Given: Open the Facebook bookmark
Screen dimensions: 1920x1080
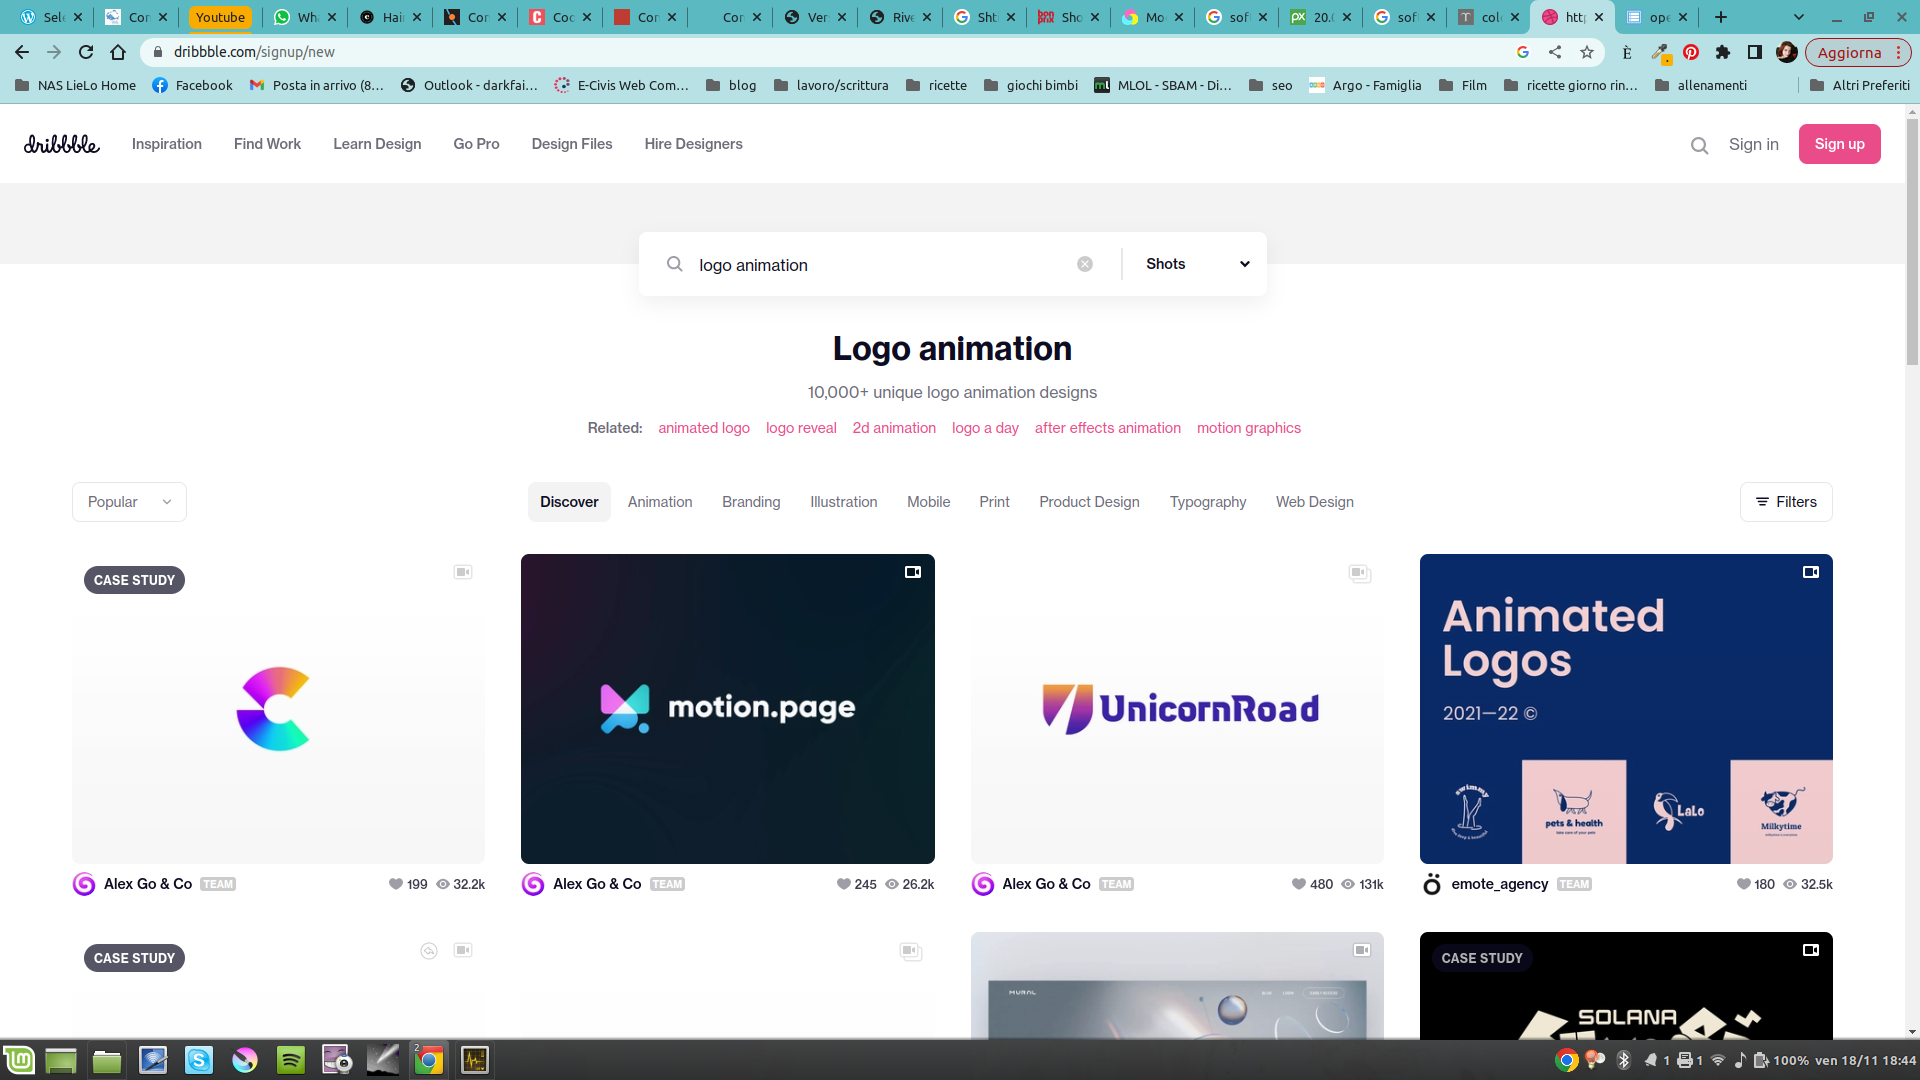Looking at the screenshot, I should point(192,85).
